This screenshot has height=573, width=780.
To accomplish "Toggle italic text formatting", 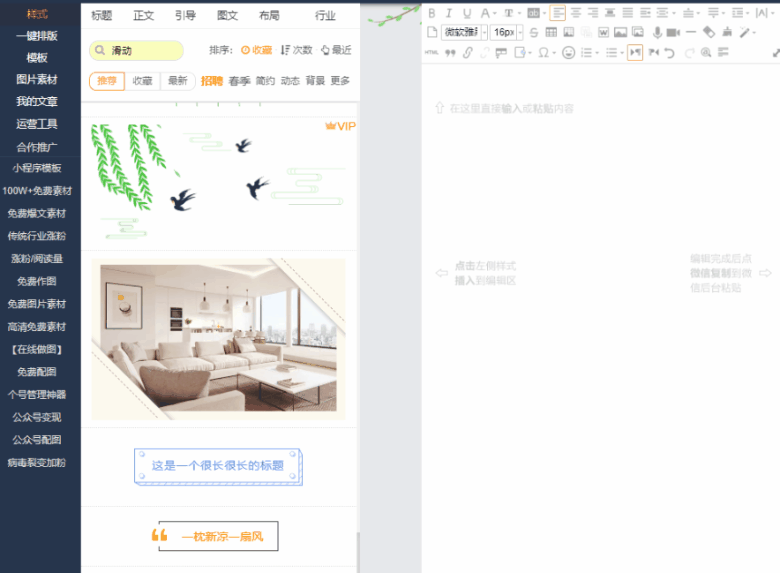I will 449,13.
